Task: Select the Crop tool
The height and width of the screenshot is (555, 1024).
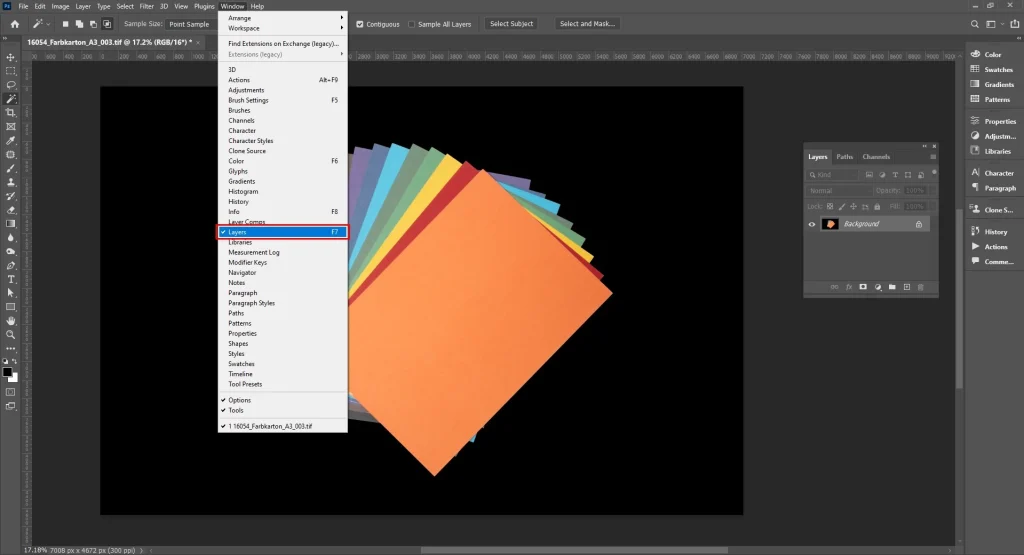Action: 11,113
